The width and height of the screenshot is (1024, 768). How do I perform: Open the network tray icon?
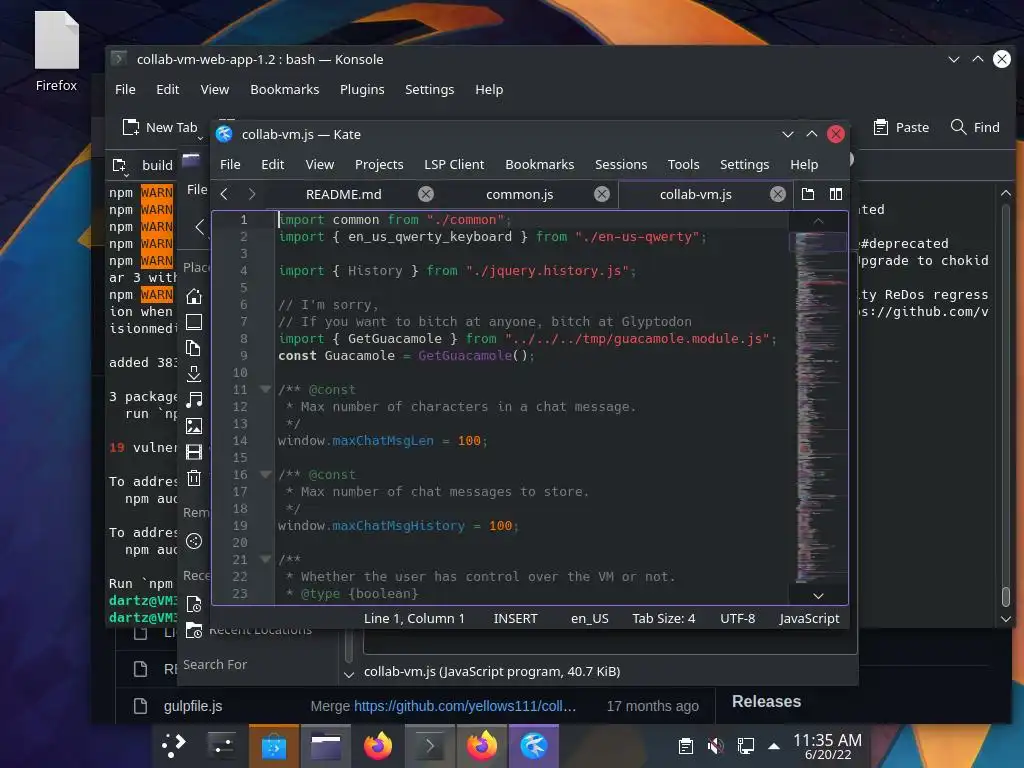[x=745, y=746]
